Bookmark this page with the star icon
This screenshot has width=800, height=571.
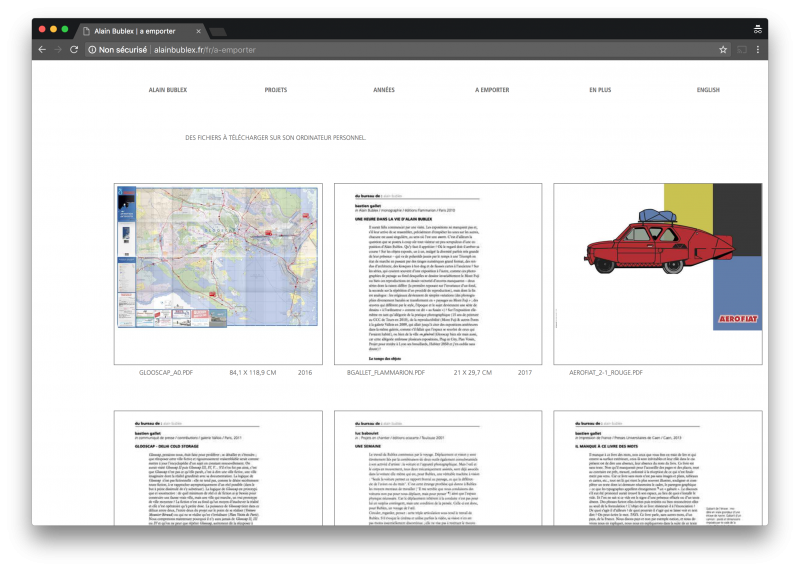(723, 49)
